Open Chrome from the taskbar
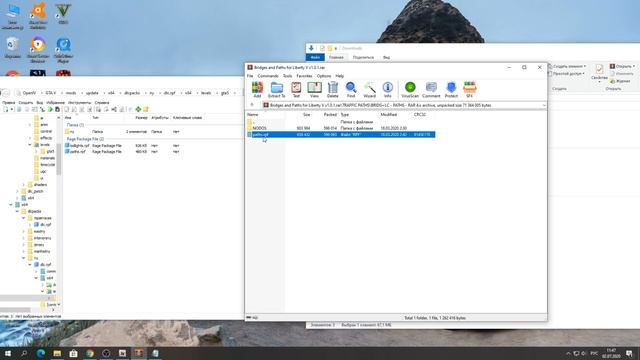 90,353
